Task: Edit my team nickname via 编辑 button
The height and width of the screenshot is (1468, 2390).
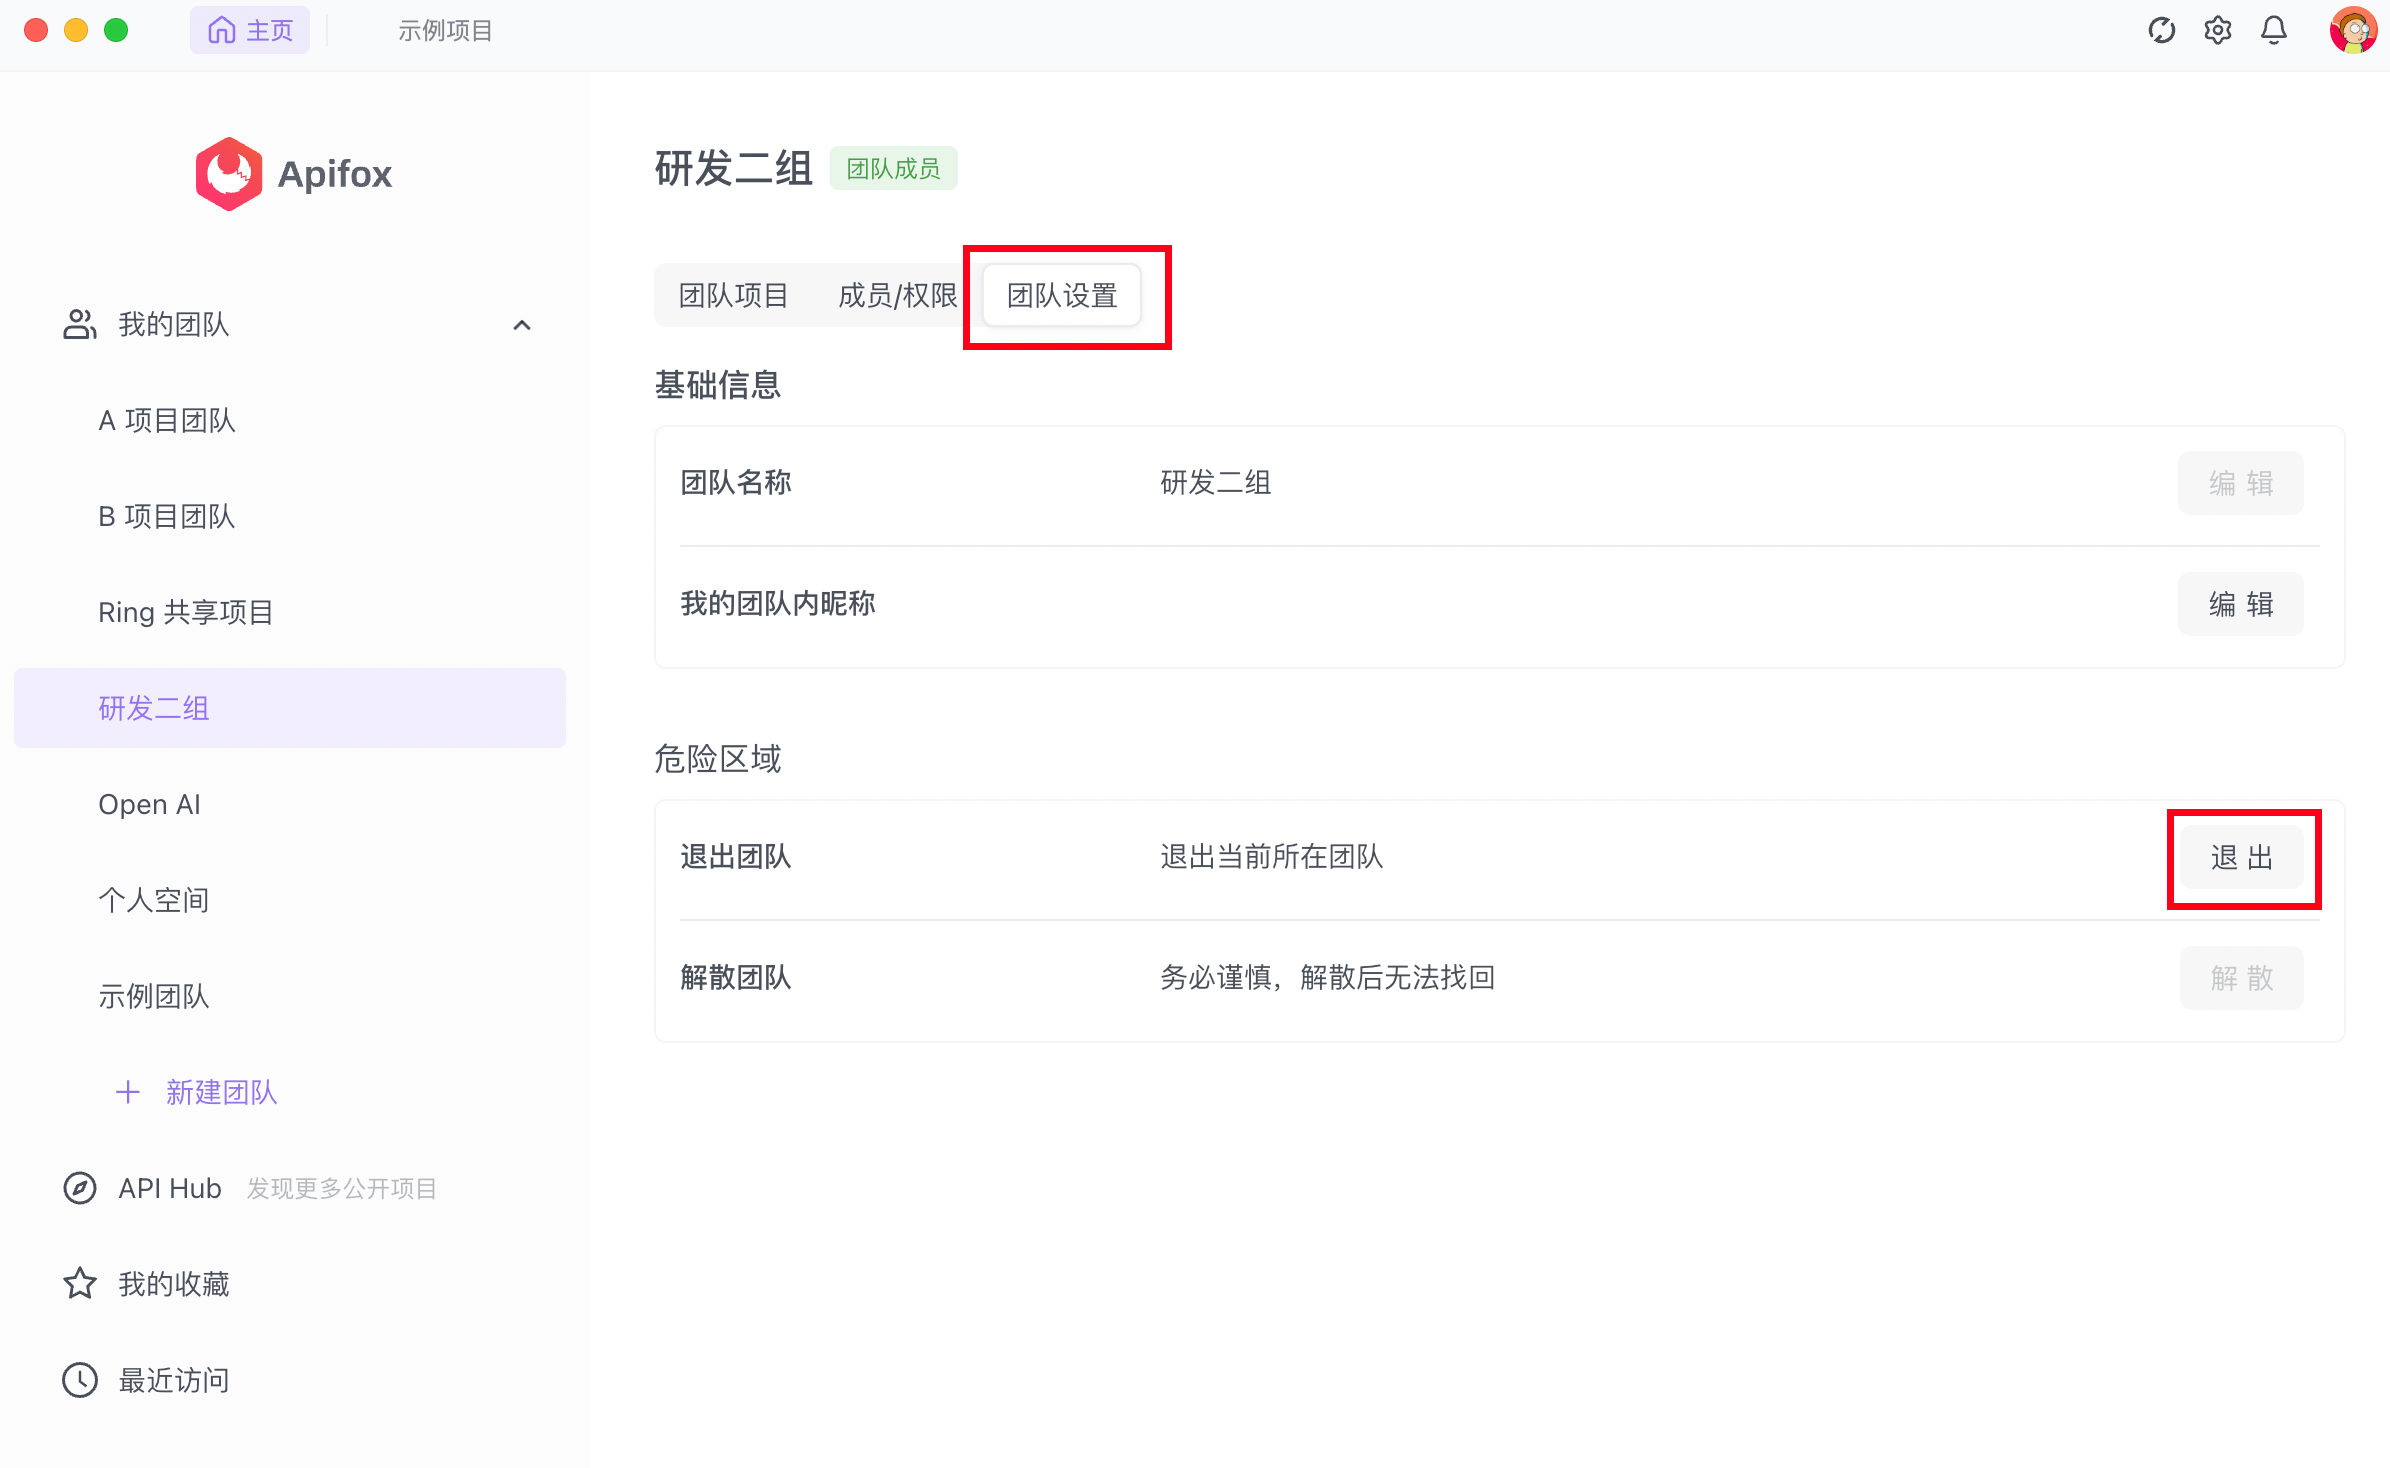Action: click(x=2240, y=604)
